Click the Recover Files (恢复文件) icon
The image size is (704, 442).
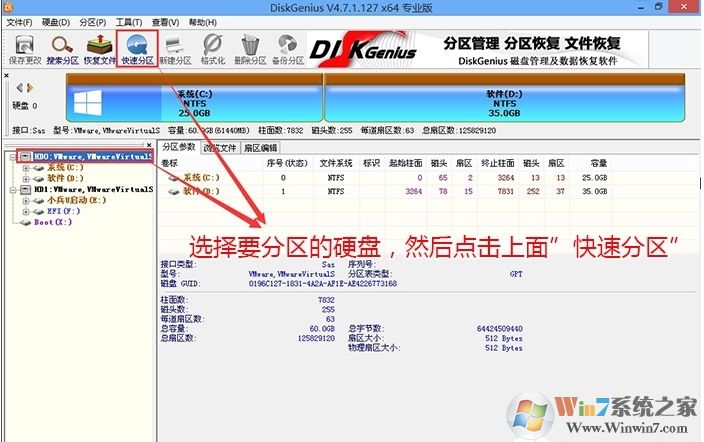point(100,49)
